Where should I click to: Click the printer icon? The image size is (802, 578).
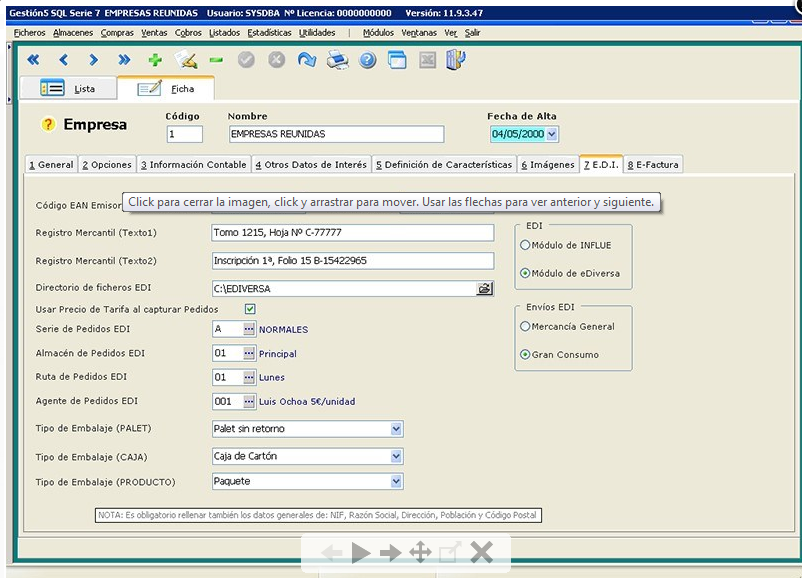click(x=337, y=60)
